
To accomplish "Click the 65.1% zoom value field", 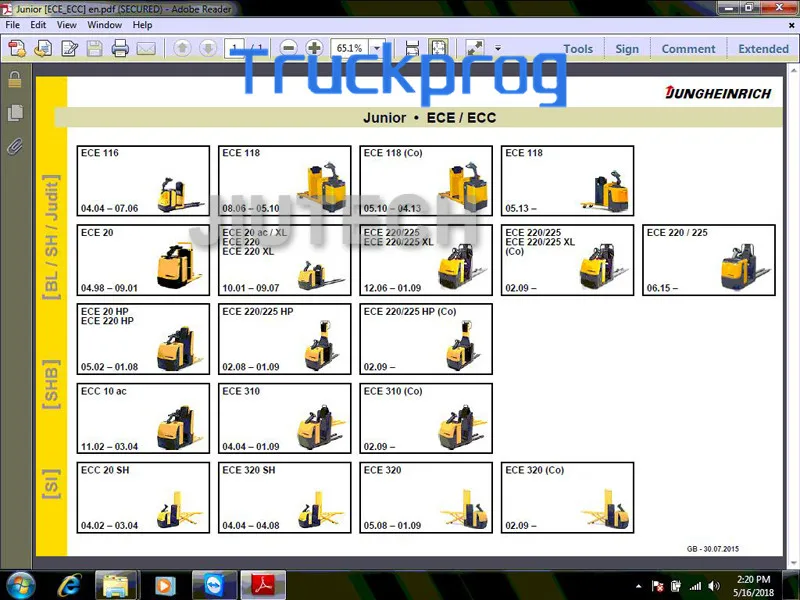I will pyautogui.click(x=349, y=48).
